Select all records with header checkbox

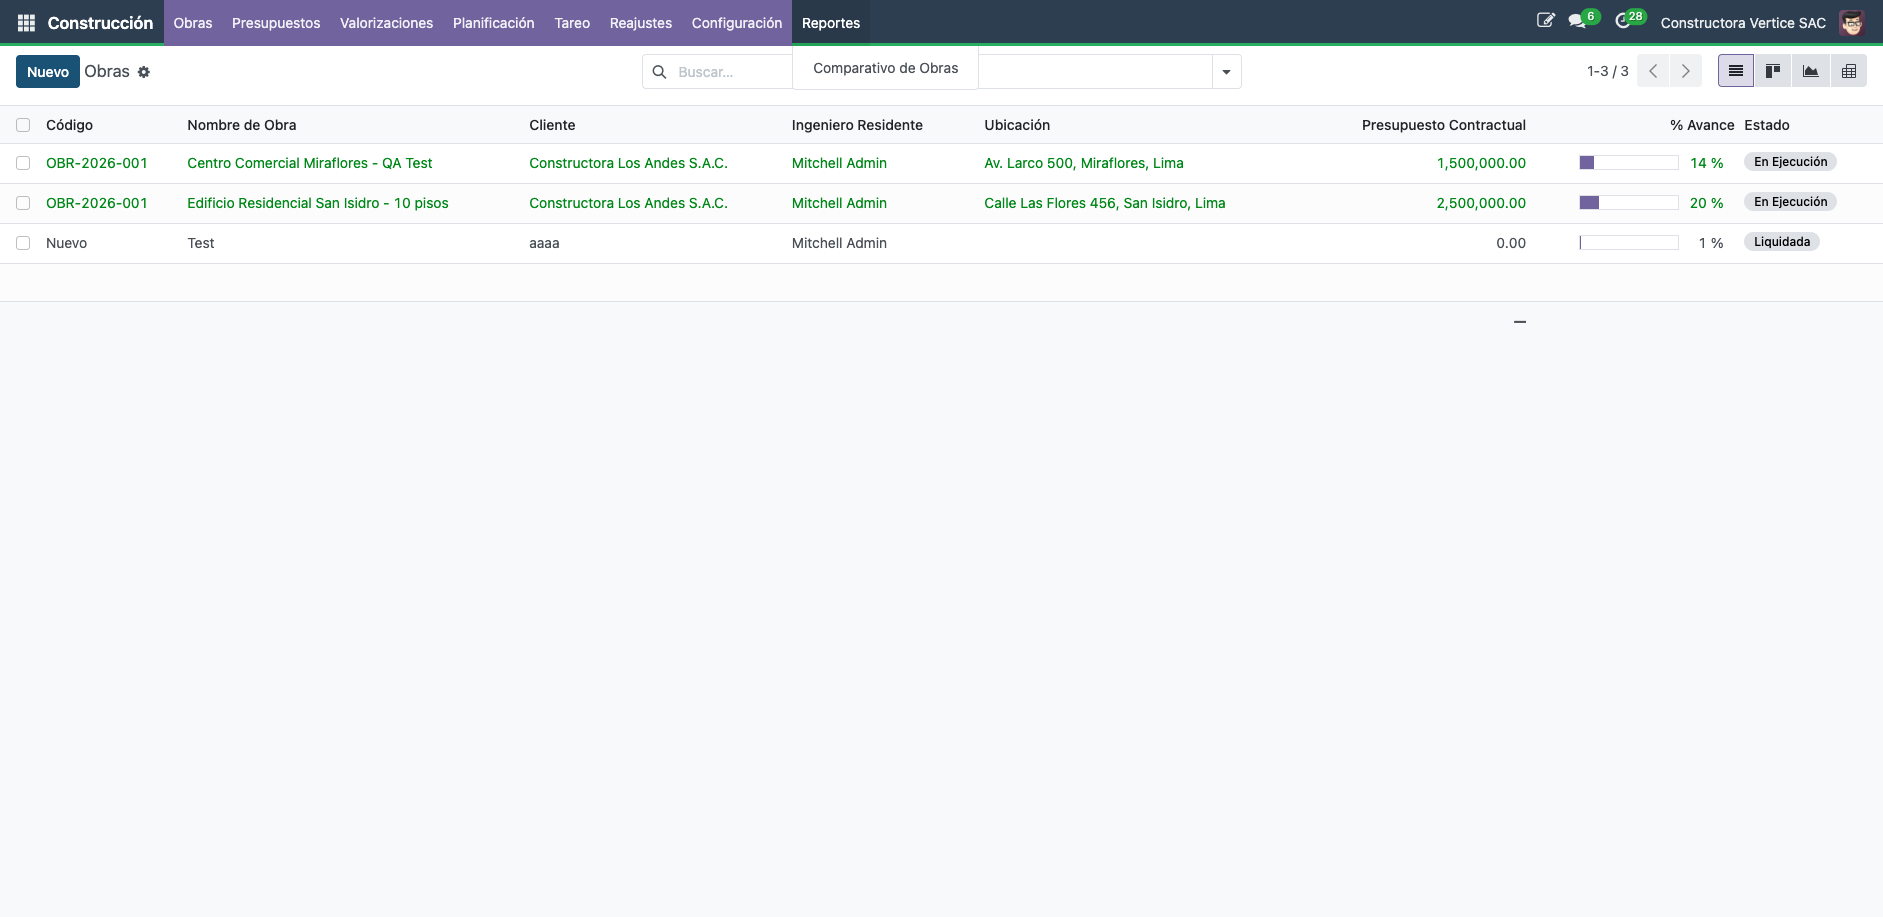click(23, 125)
